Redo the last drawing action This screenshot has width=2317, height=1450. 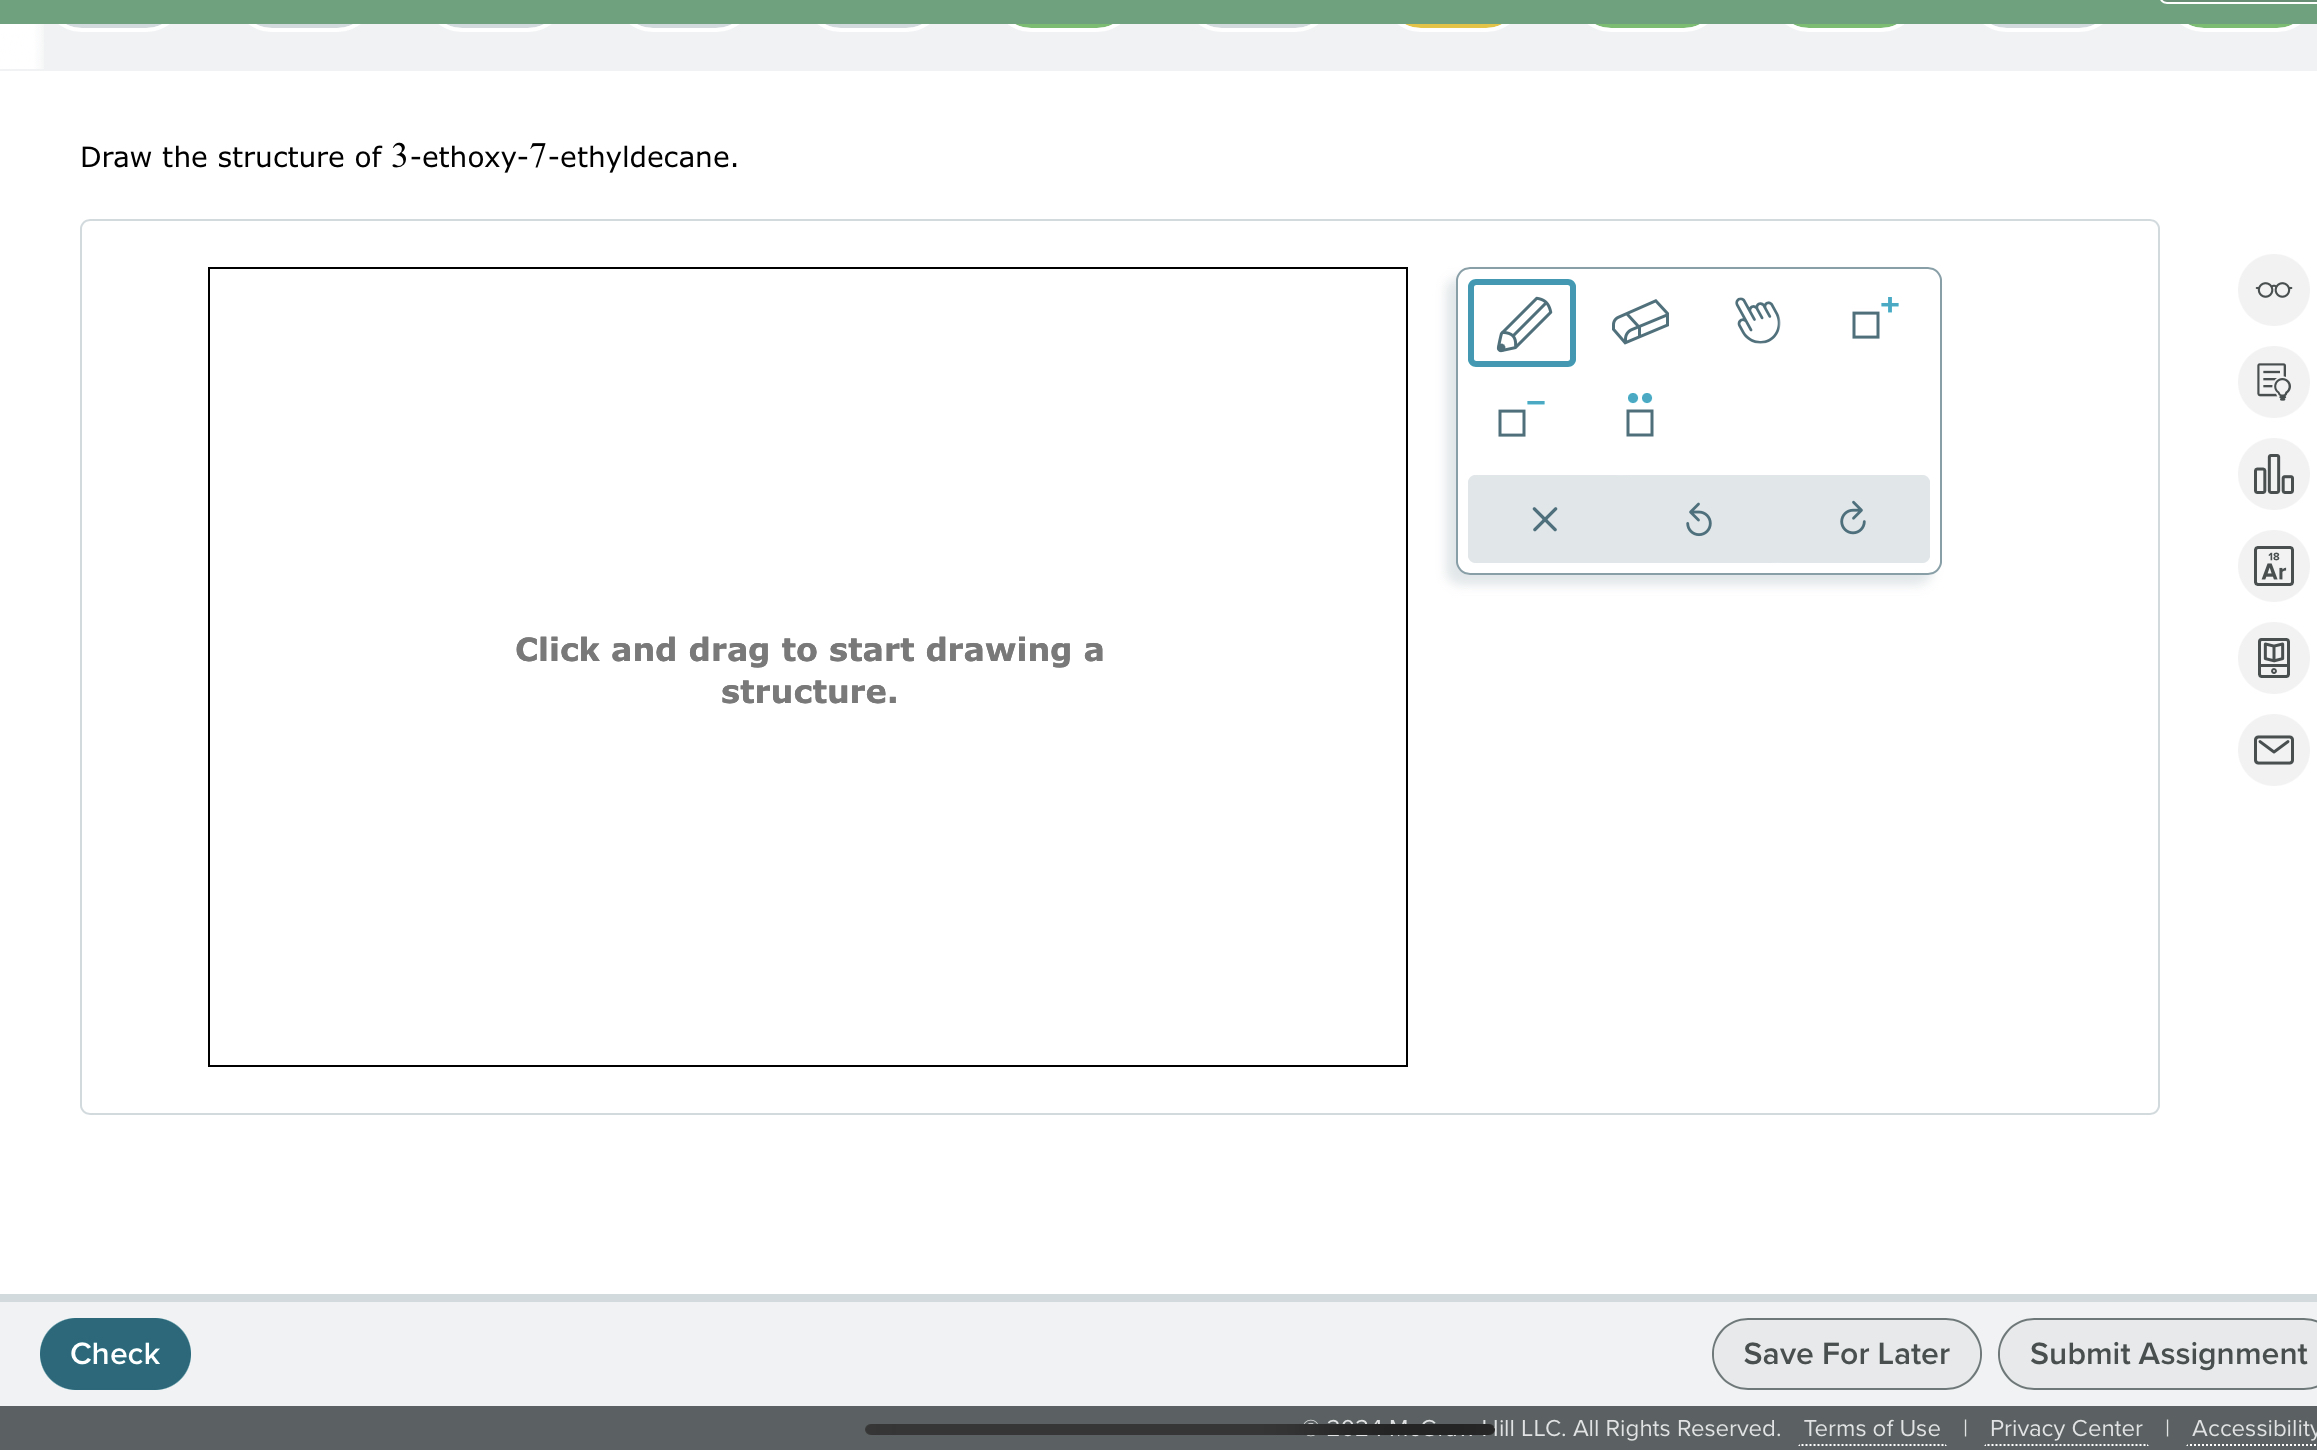pos(1852,519)
